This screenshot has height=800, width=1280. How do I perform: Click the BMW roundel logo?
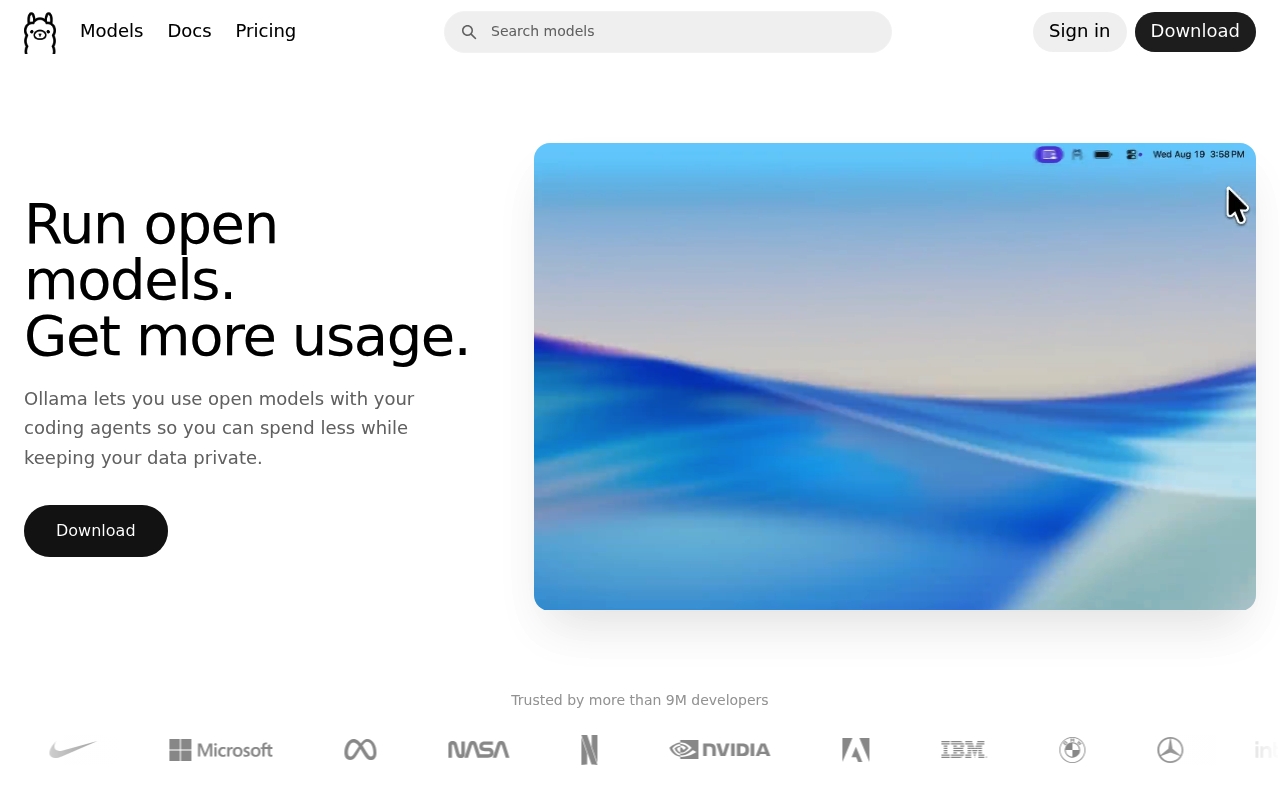[x=1072, y=750]
